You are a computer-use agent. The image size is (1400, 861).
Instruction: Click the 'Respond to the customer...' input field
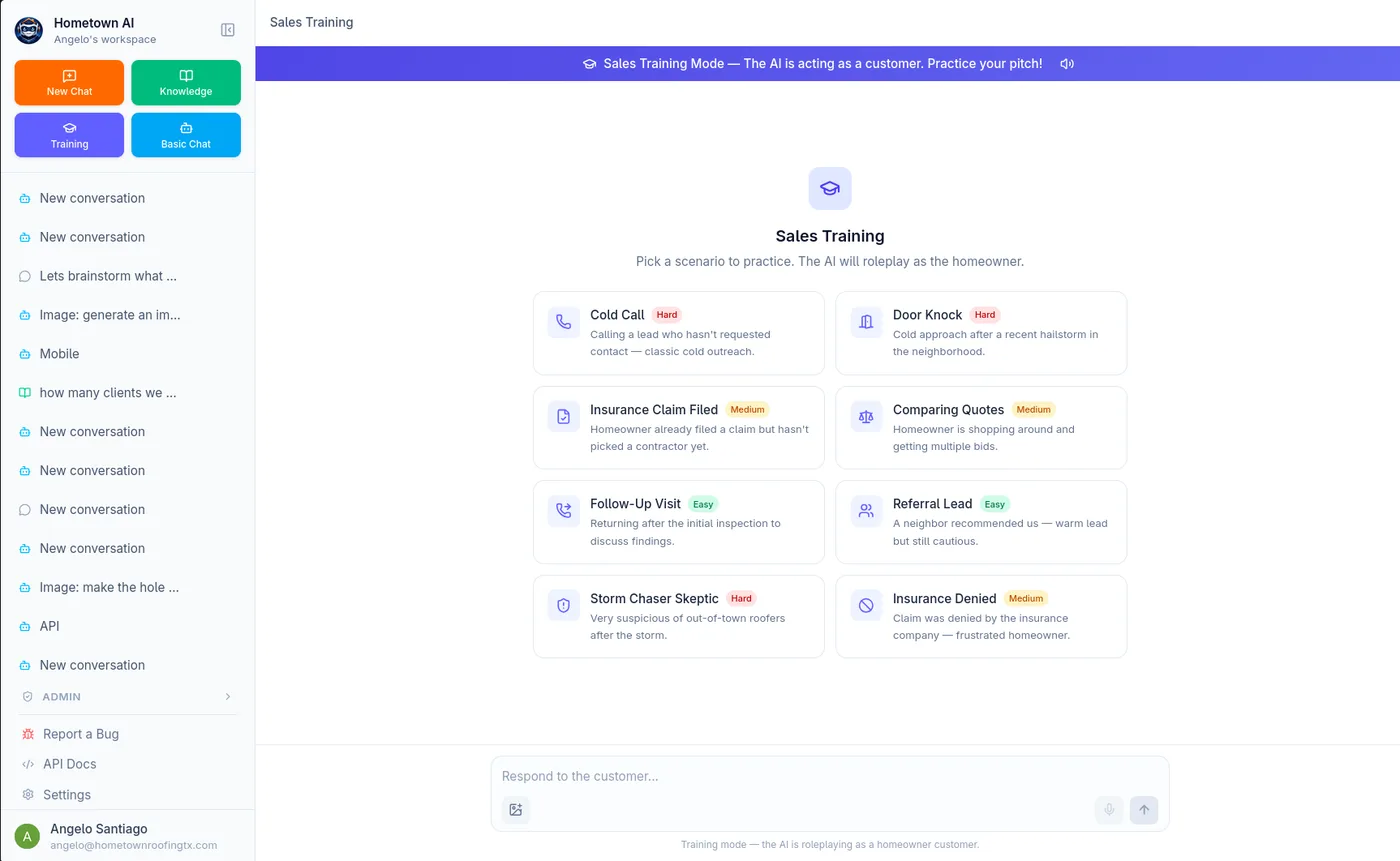pos(829,776)
